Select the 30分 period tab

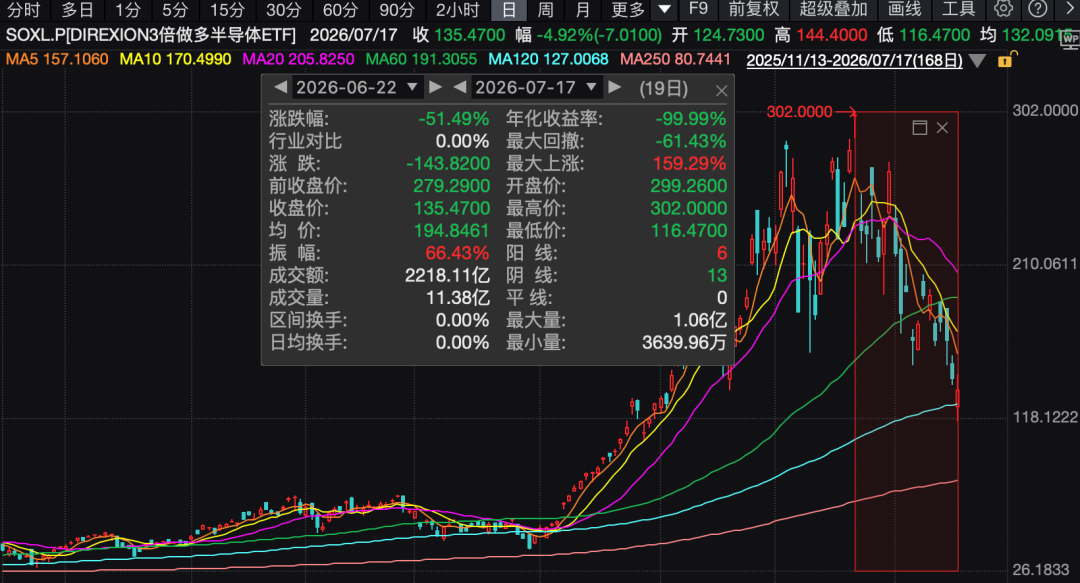point(283,9)
